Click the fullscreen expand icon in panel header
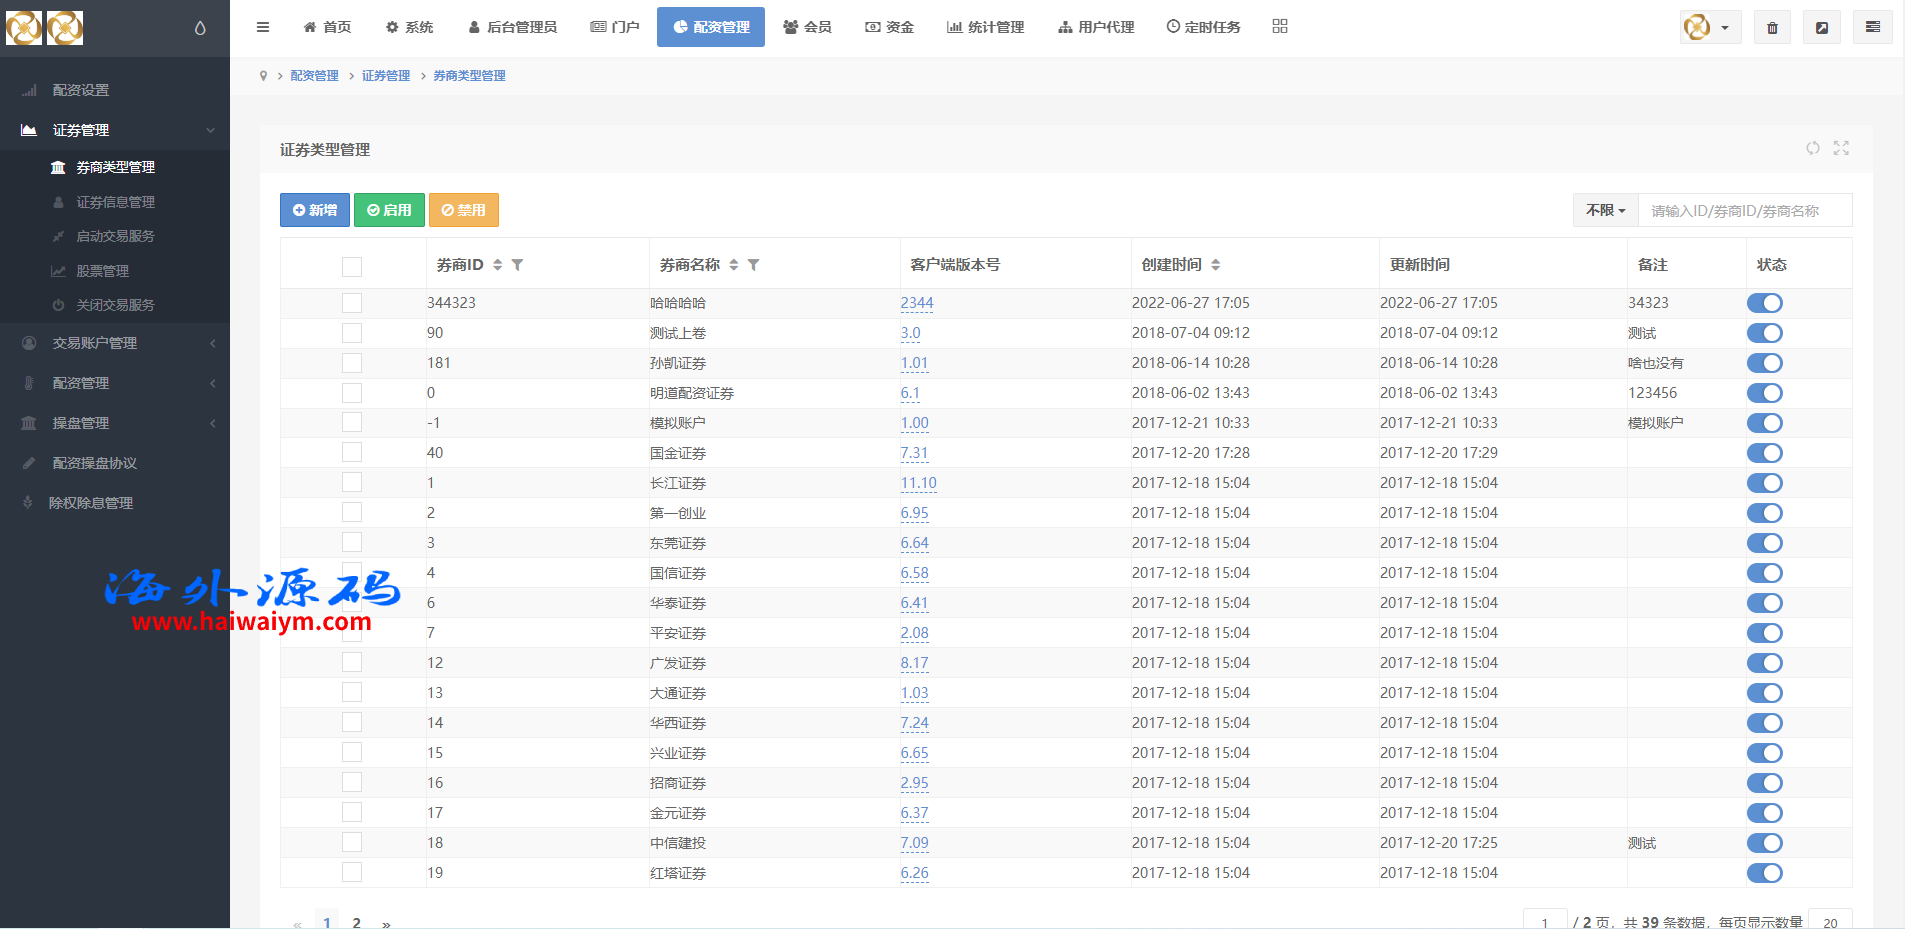 point(1841,148)
